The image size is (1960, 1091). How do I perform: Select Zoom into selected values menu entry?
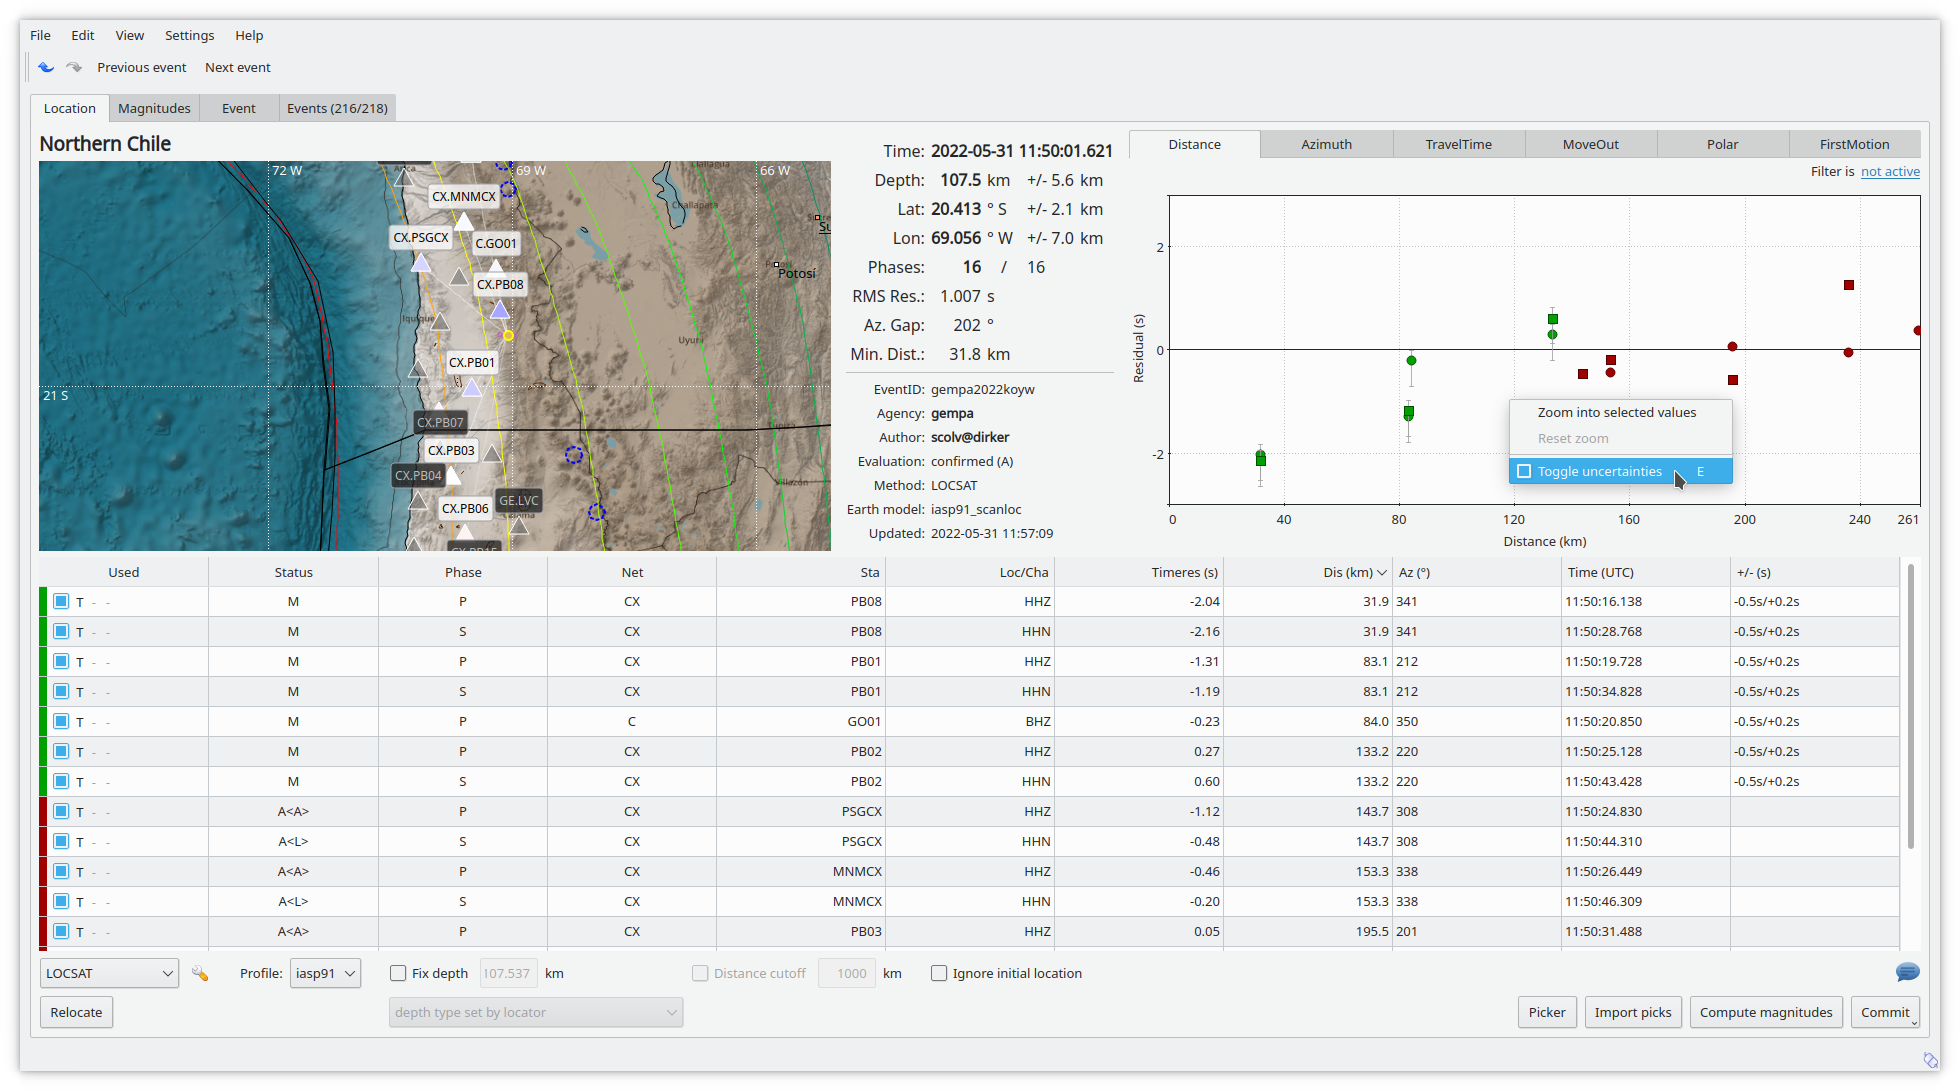coord(1620,412)
